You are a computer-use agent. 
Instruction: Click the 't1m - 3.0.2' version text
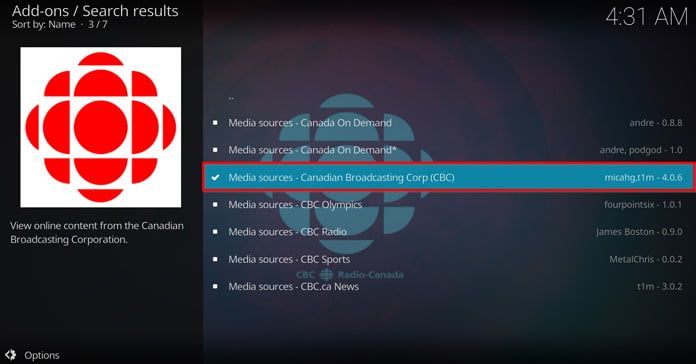click(660, 287)
